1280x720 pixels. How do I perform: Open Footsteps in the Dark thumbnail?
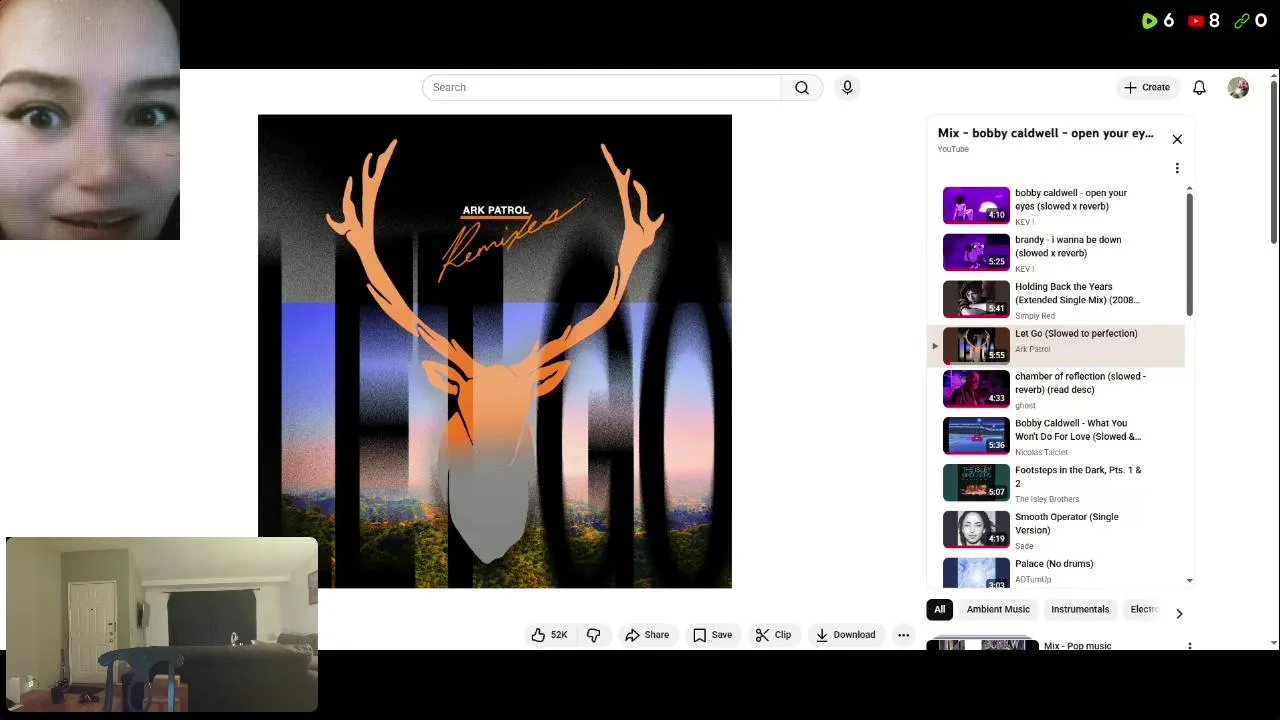[976, 483]
